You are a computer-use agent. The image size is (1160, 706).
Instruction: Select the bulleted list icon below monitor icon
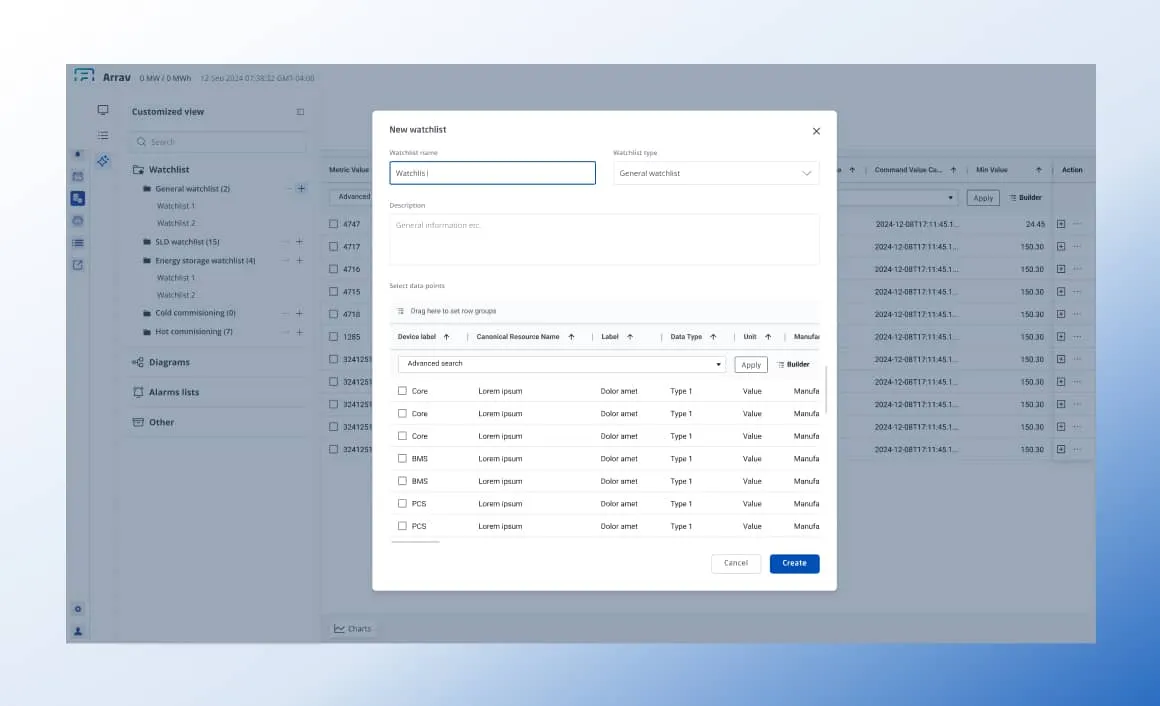coord(103,135)
